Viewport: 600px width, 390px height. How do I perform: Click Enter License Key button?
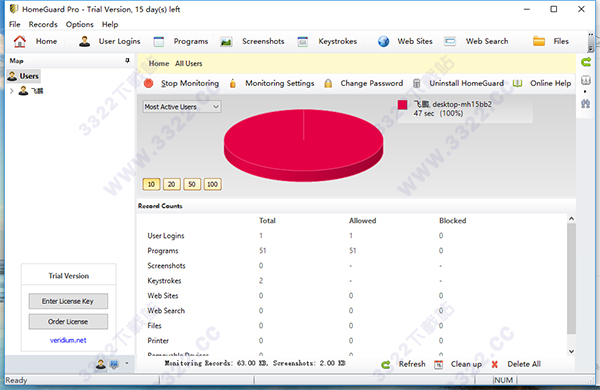pos(68,301)
